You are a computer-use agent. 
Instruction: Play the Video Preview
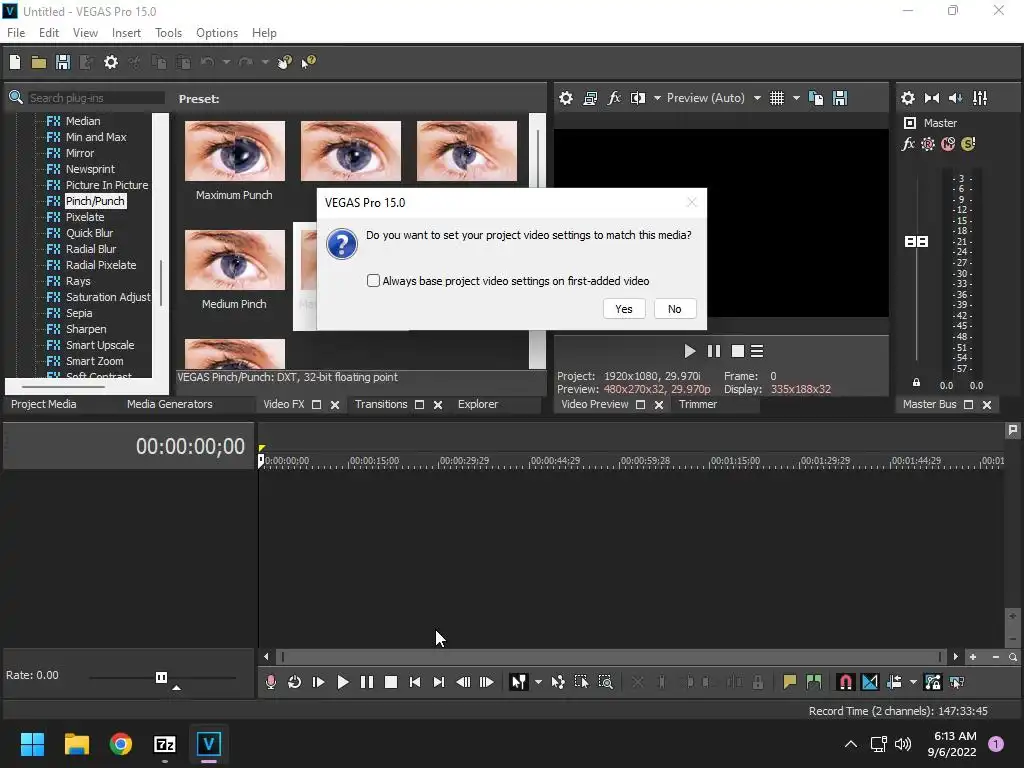(690, 351)
